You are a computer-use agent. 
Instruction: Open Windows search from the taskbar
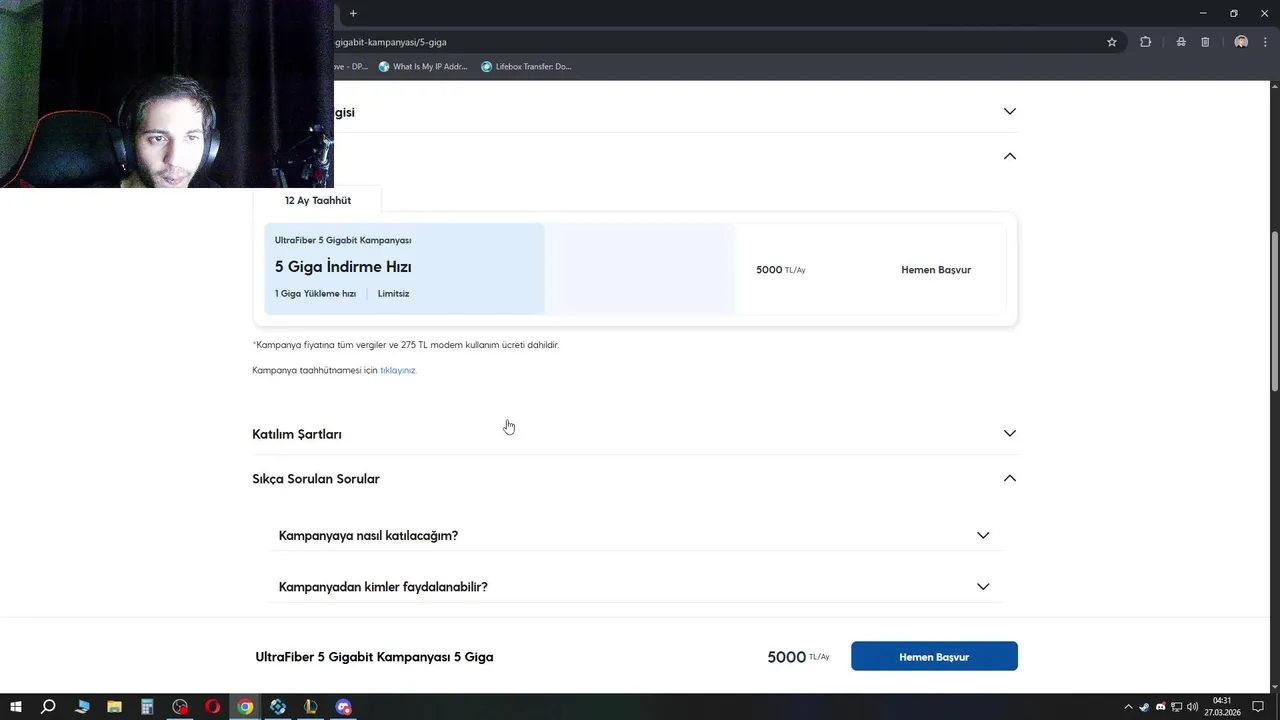click(x=48, y=707)
